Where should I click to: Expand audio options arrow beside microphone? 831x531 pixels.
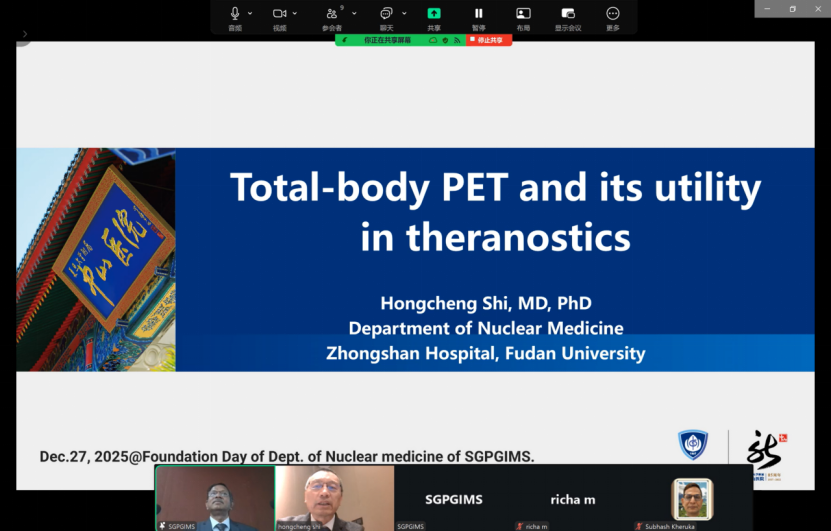point(250,13)
